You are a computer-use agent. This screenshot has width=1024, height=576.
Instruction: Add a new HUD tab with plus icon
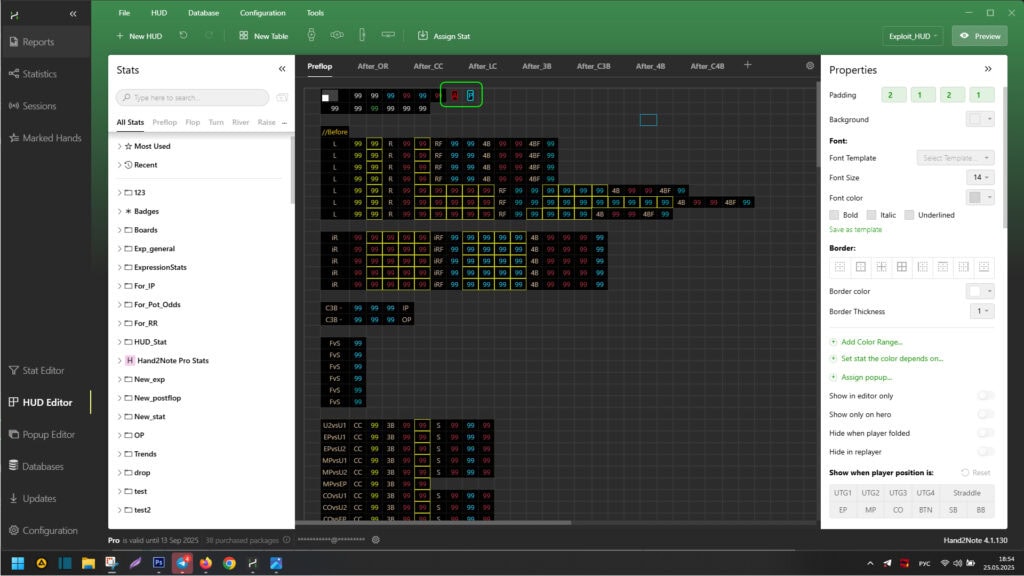(x=747, y=65)
